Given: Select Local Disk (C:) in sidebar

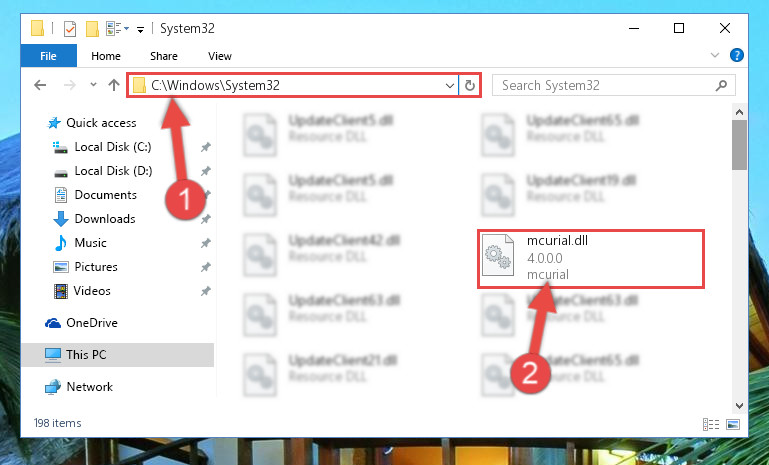Looking at the screenshot, I should tap(113, 147).
